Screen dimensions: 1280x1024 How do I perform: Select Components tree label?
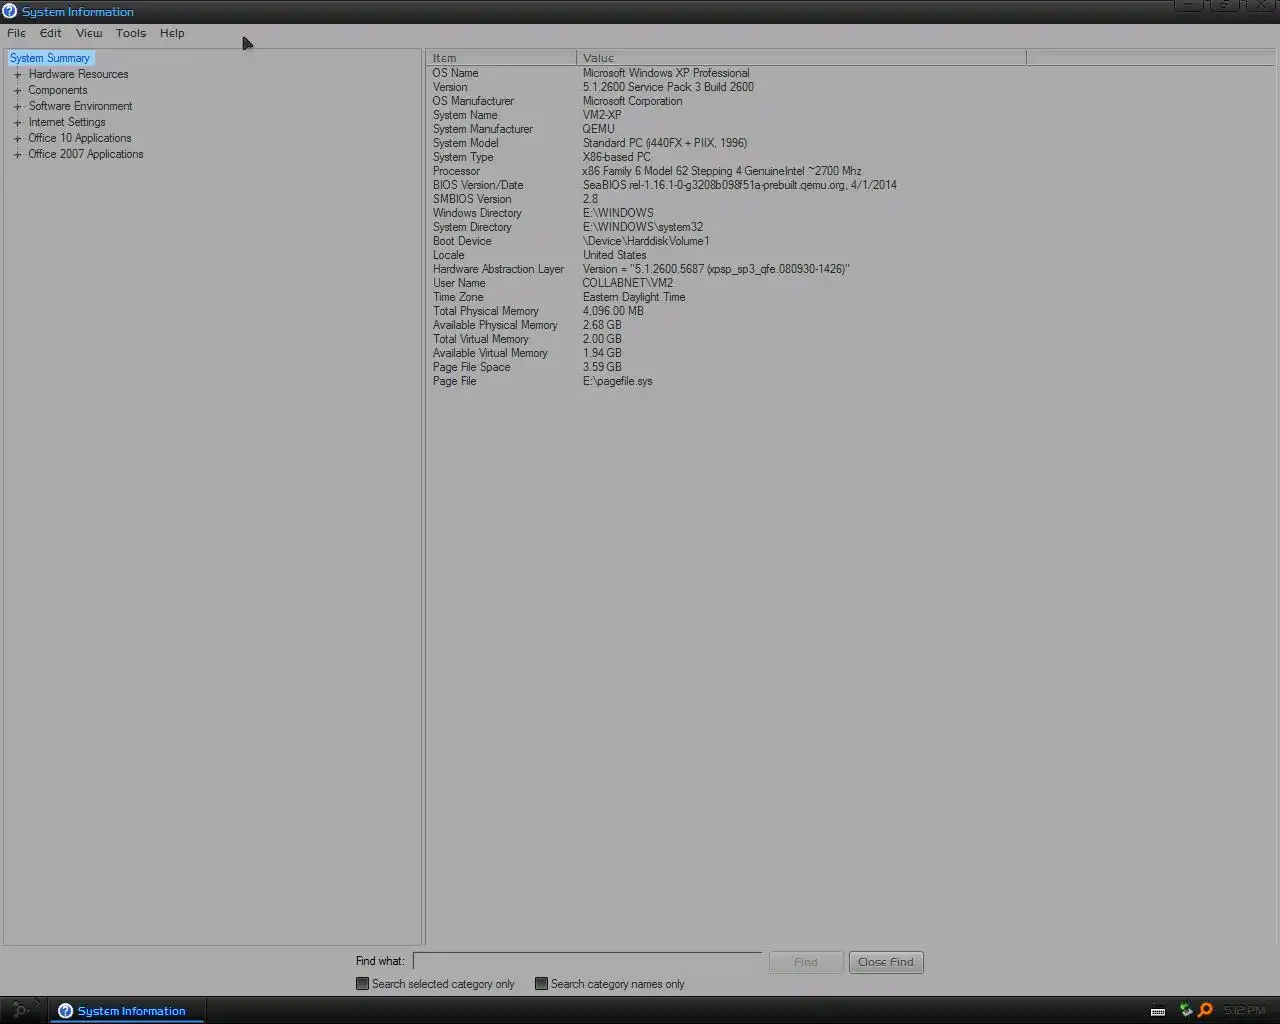click(58, 90)
